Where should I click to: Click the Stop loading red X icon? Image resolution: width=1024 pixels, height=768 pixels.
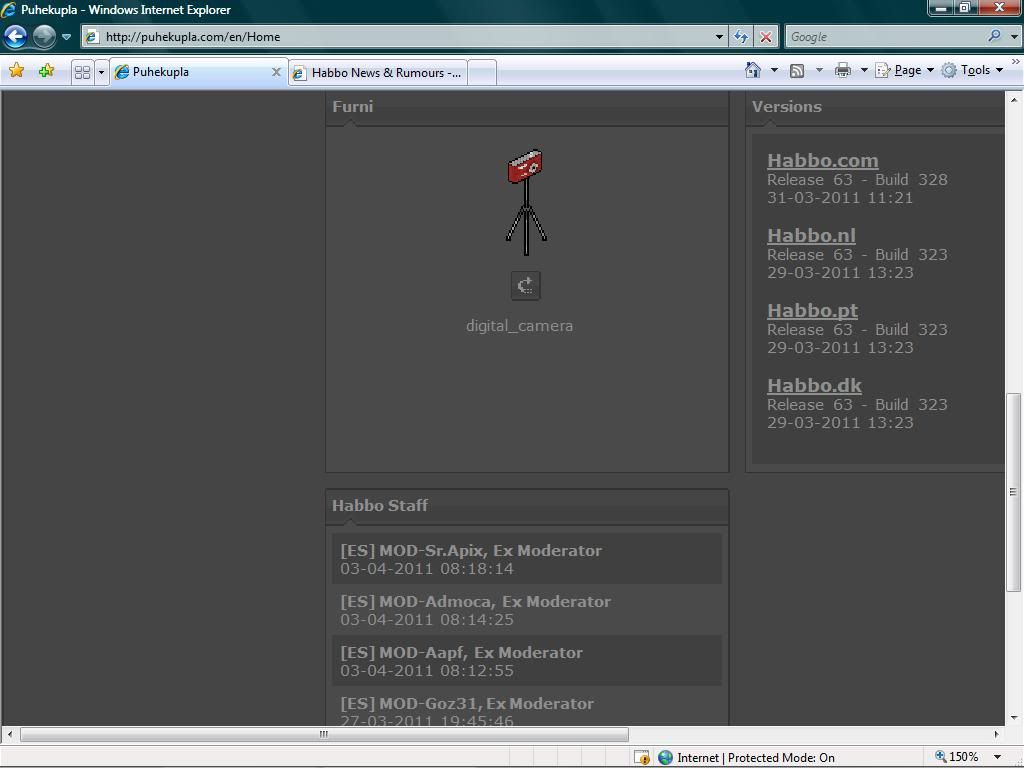click(x=766, y=37)
